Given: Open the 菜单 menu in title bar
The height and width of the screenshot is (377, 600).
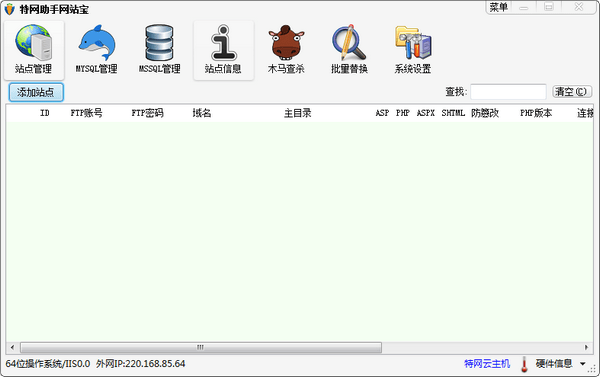Looking at the screenshot, I should point(498,7).
